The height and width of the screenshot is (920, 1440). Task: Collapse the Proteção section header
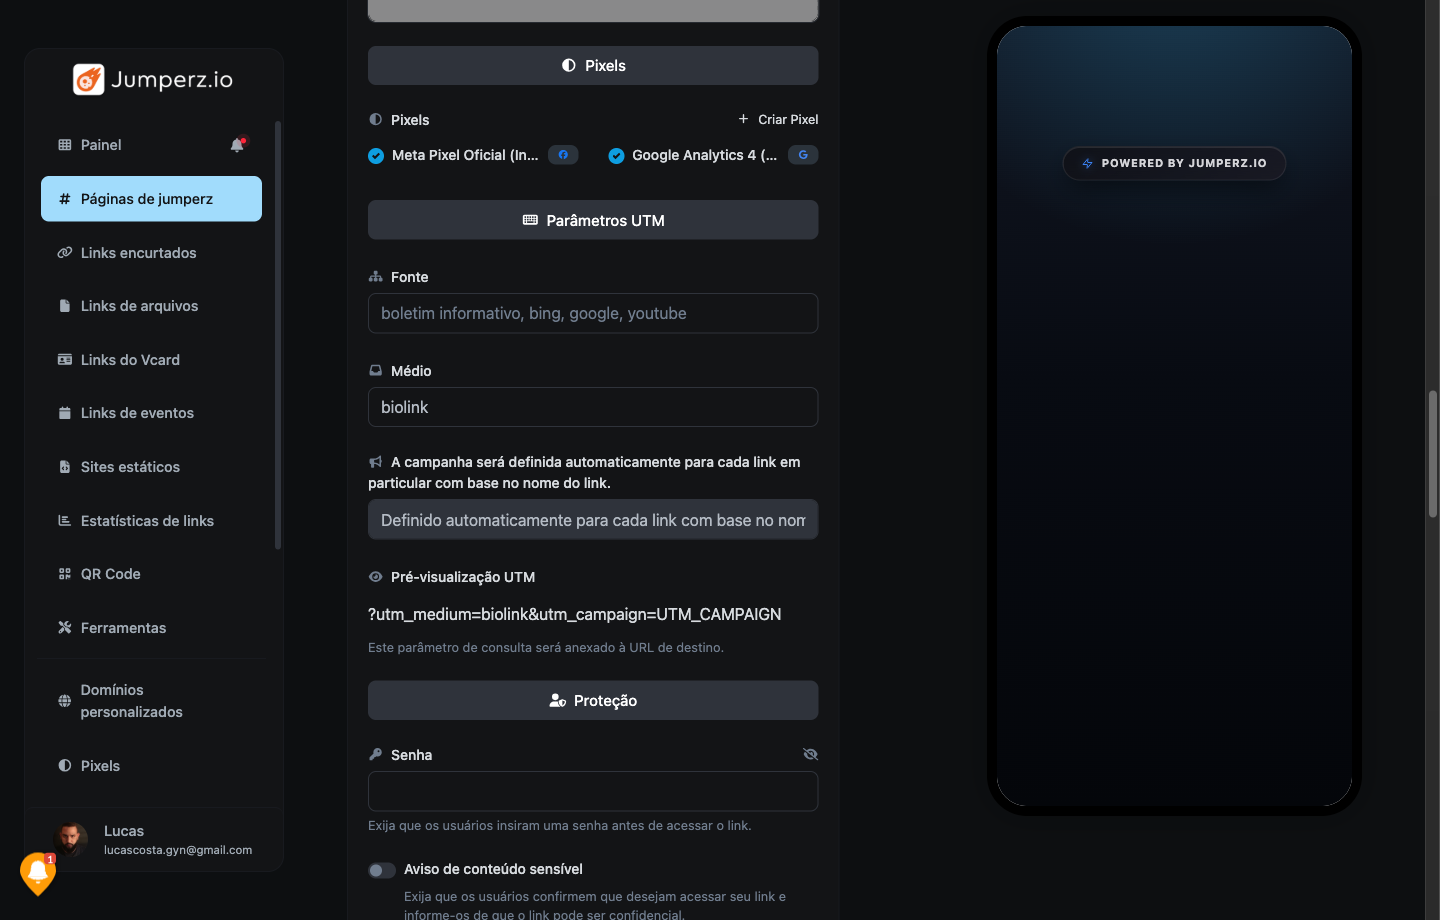[x=593, y=700]
